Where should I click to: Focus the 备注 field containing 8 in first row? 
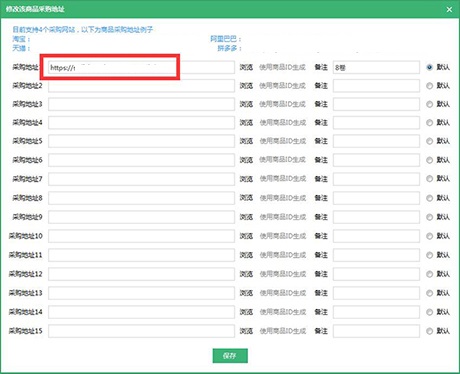pos(376,67)
